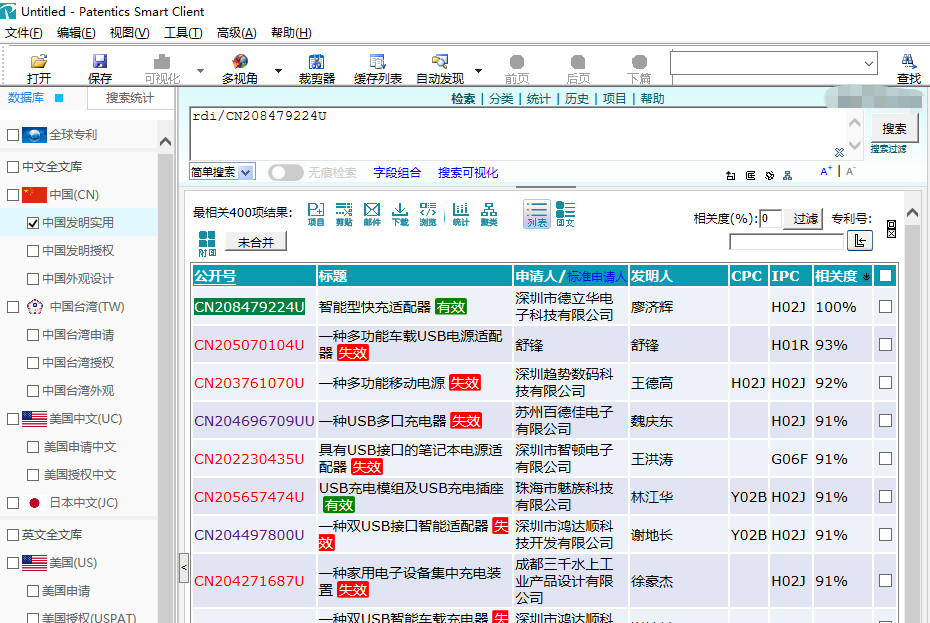The image size is (930, 623).
Task: Click the 专利号 input field
Action: click(786, 241)
